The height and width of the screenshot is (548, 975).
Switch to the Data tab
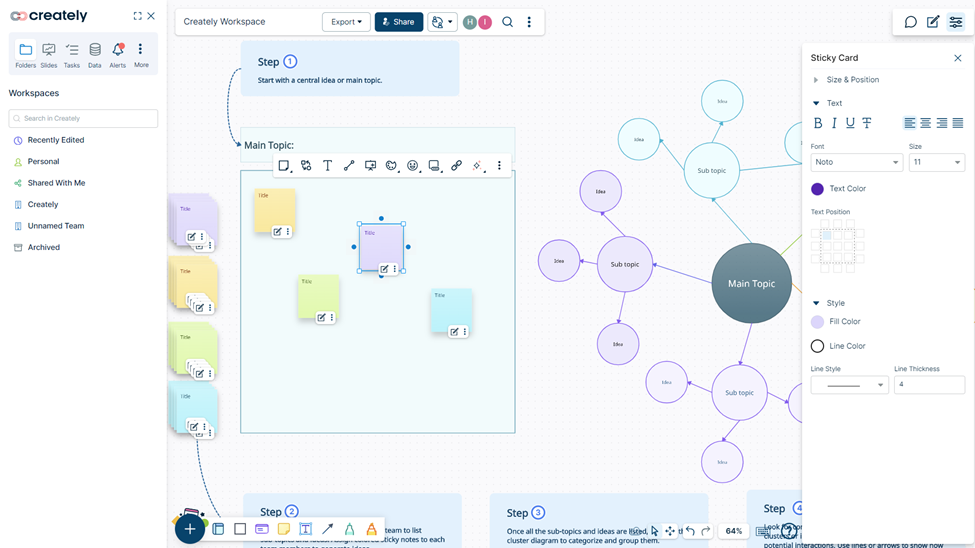click(x=95, y=55)
